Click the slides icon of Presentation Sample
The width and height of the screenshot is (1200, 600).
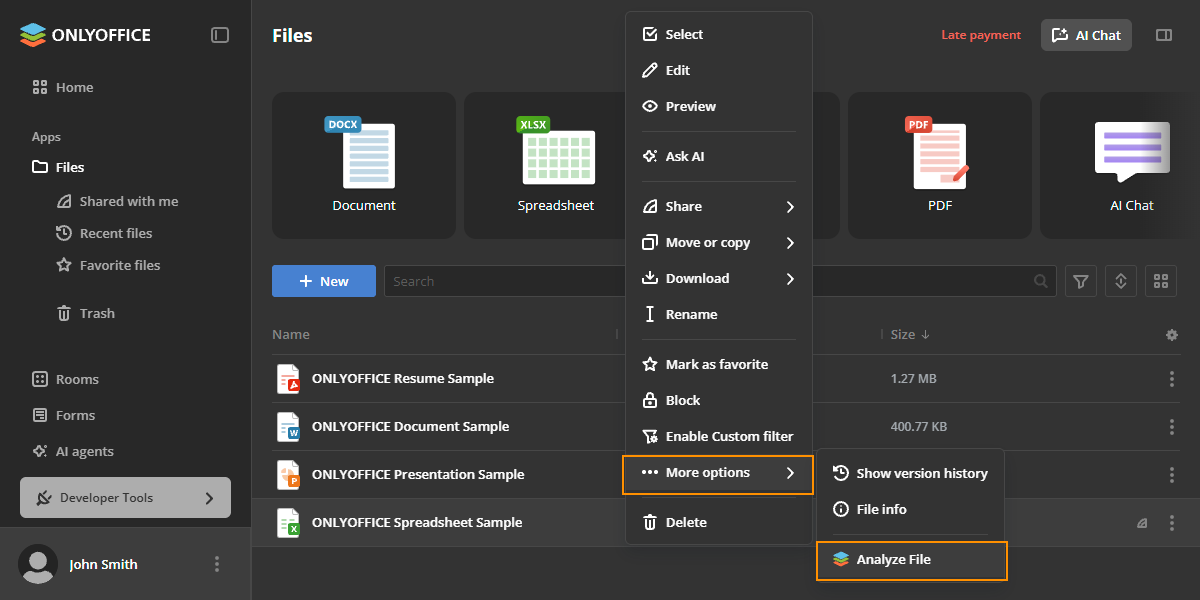click(288, 475)
